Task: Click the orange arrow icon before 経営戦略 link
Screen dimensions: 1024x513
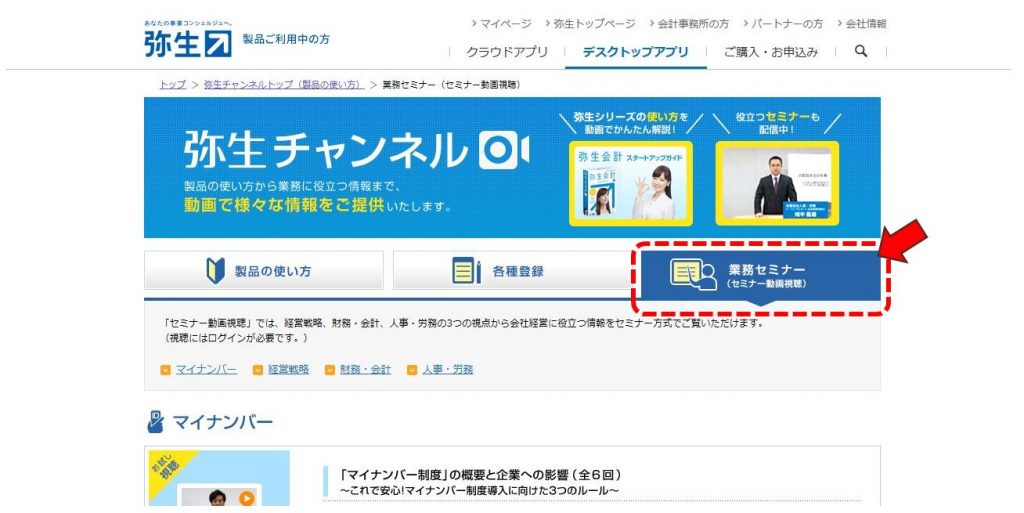Action: pos(258,370)
